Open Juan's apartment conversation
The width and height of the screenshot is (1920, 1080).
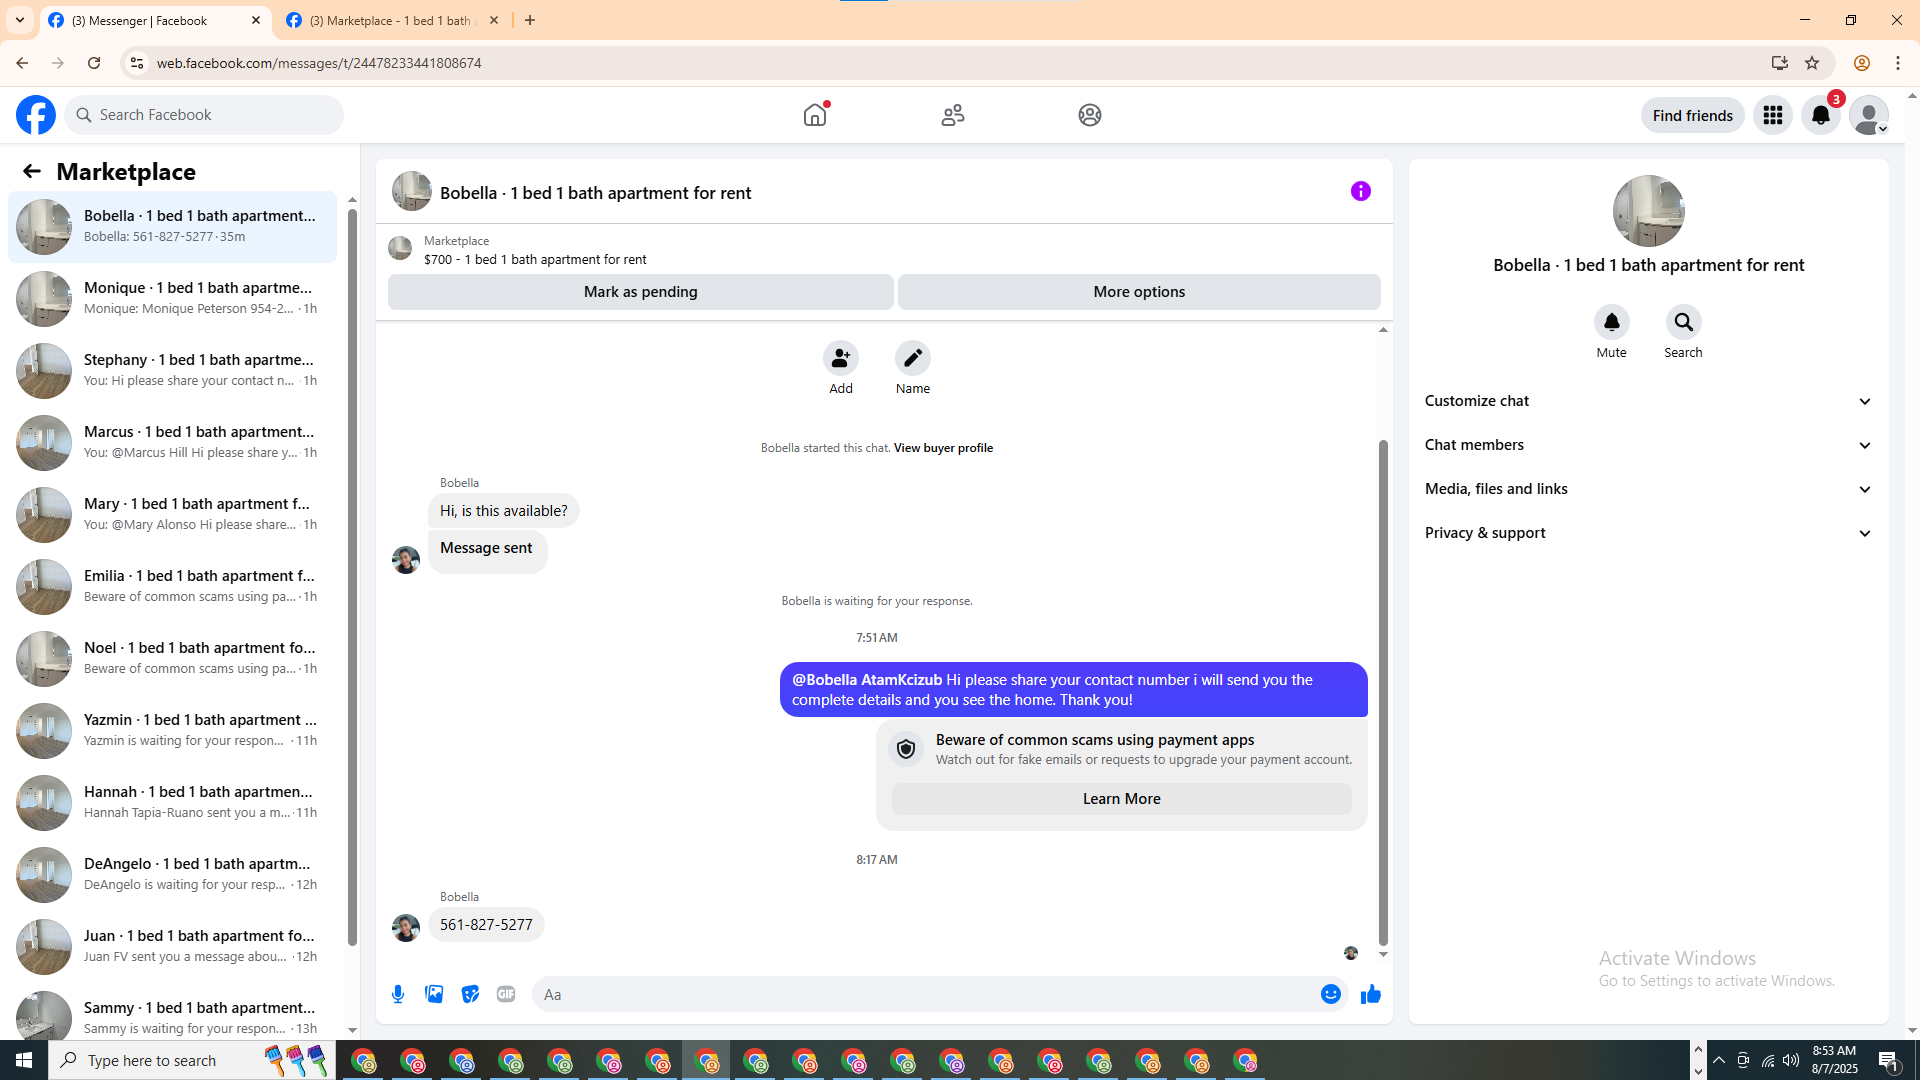click(x=172, y=946)
